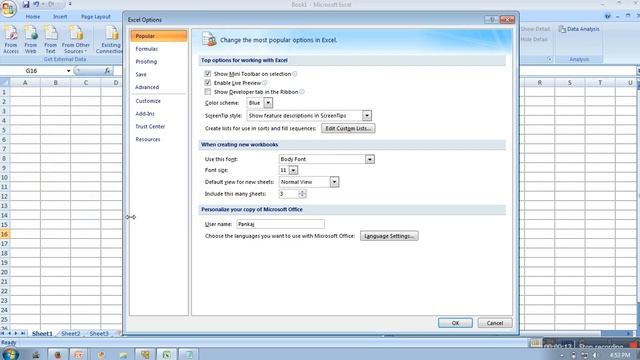Image resolution: width=640 pixels, height=360 pixels.
Task: Open the Customize Quick Access Toolbar arrow
Action: pos(70,4)
